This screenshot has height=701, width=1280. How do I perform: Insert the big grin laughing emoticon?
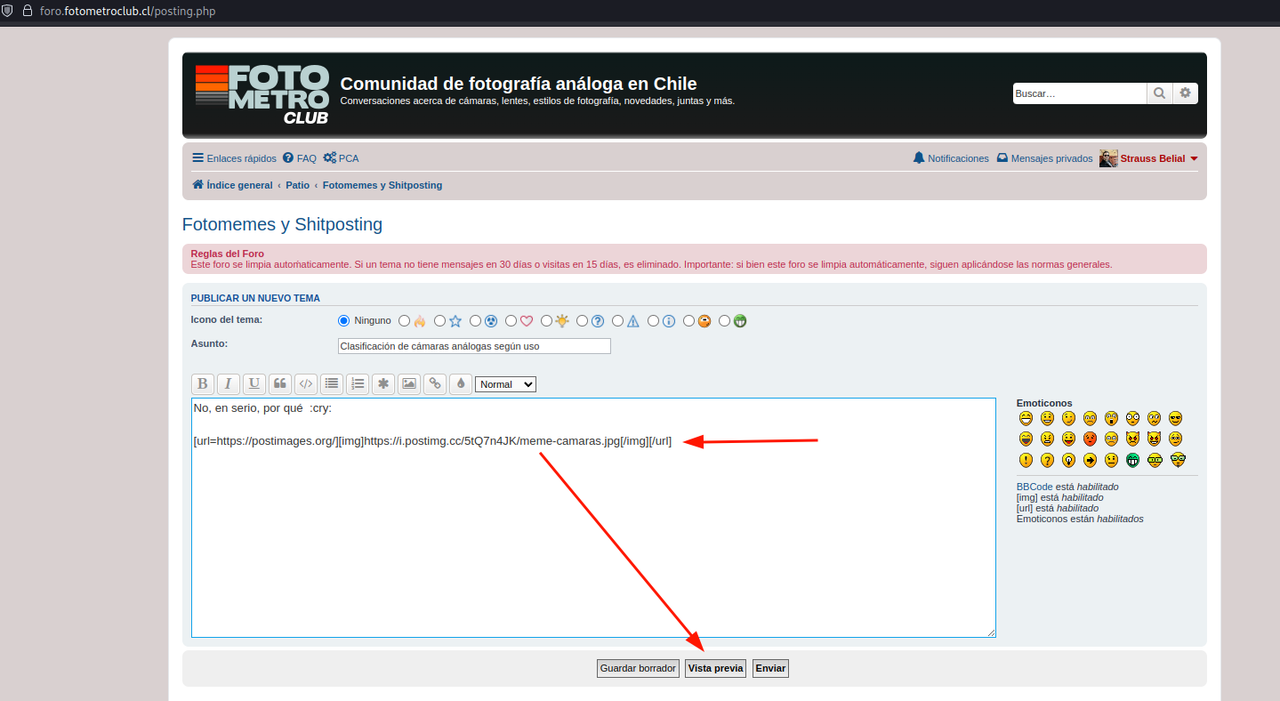coord(1026,418)
